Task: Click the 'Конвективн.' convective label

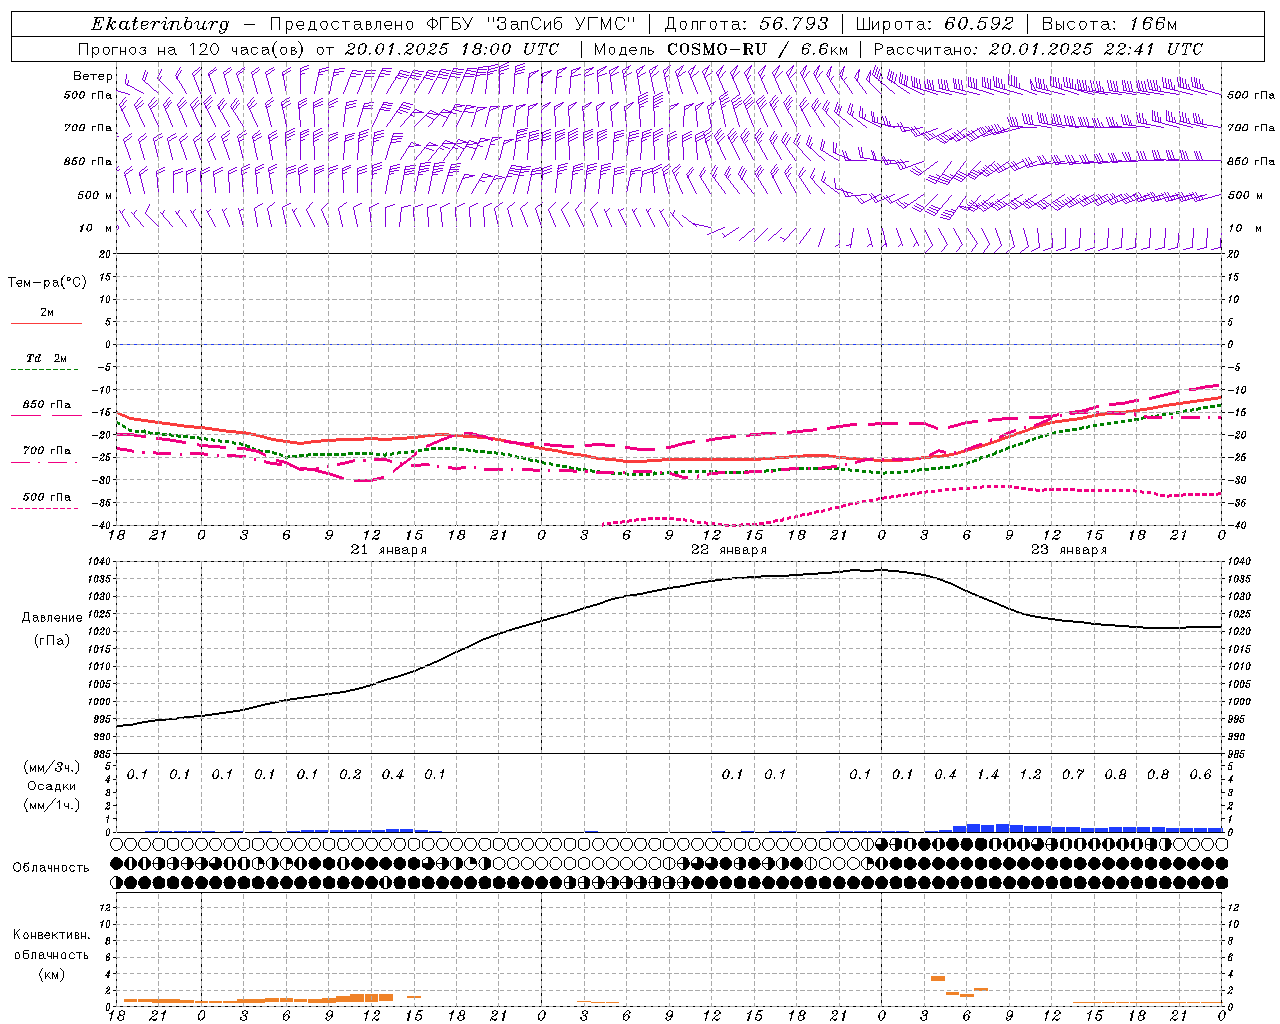Action: [x=51, y=935]
